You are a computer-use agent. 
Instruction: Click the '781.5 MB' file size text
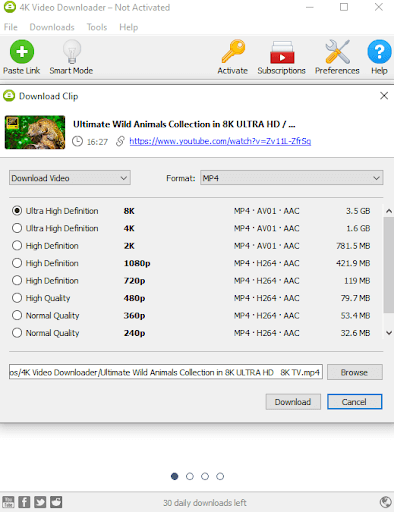pos(353,246)
